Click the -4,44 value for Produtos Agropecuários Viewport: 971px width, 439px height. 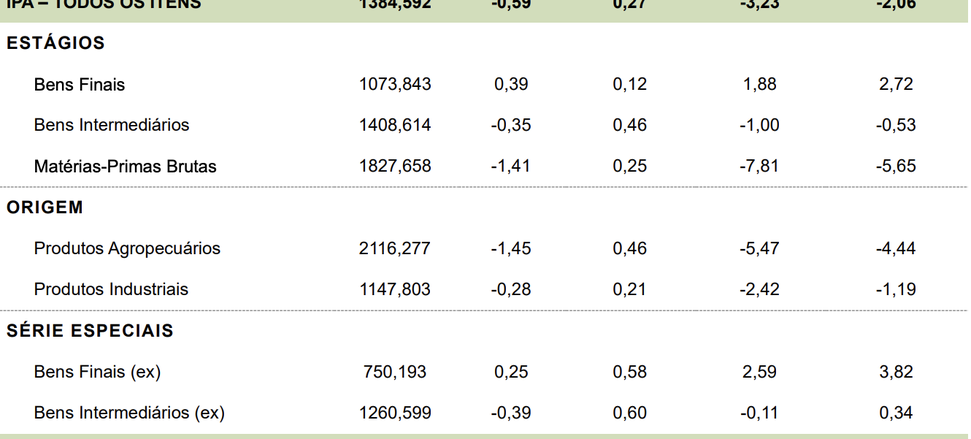point(895,248)
